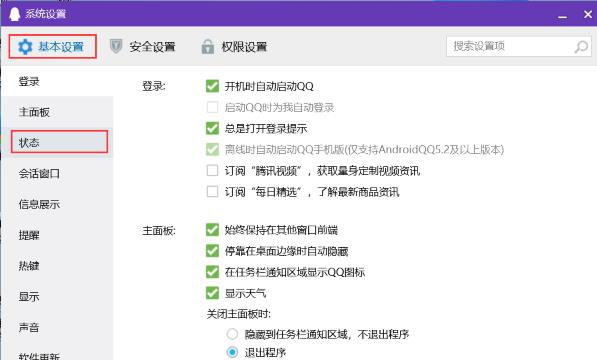Screen dimensions: 597x360
Task: Select 主面板 in the sidebar
Action: [57, 112]
